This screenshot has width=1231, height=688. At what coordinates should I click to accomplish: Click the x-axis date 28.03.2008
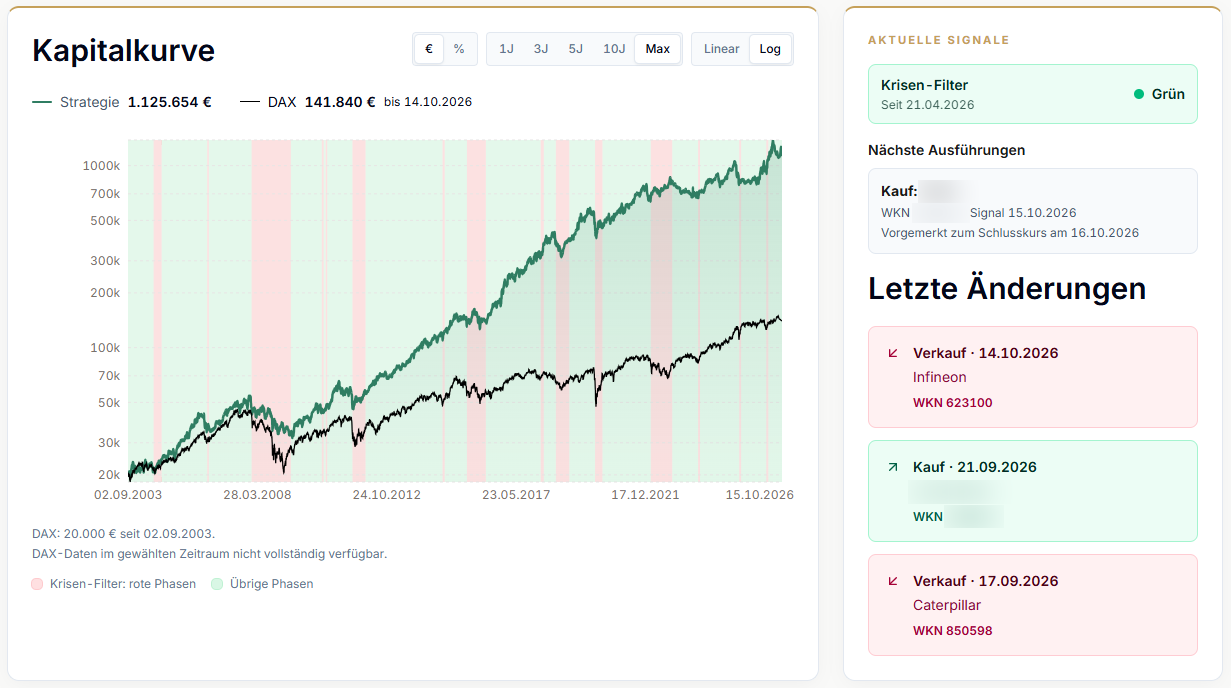257,494
